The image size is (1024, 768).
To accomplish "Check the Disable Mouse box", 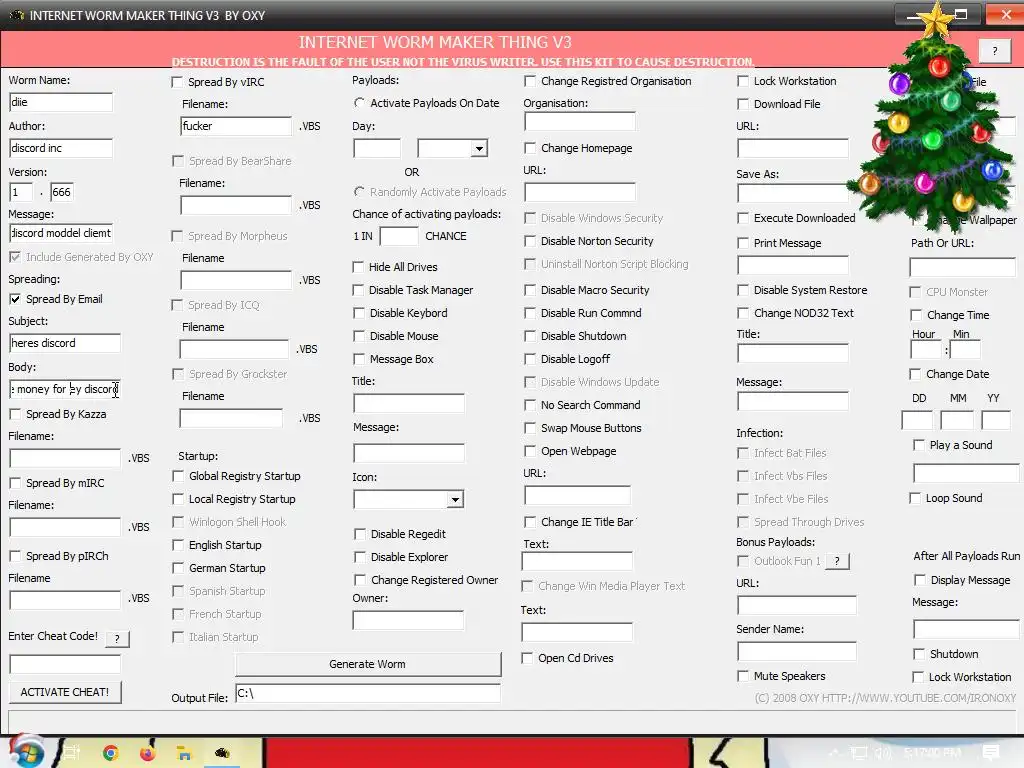I will click(359, 336).
